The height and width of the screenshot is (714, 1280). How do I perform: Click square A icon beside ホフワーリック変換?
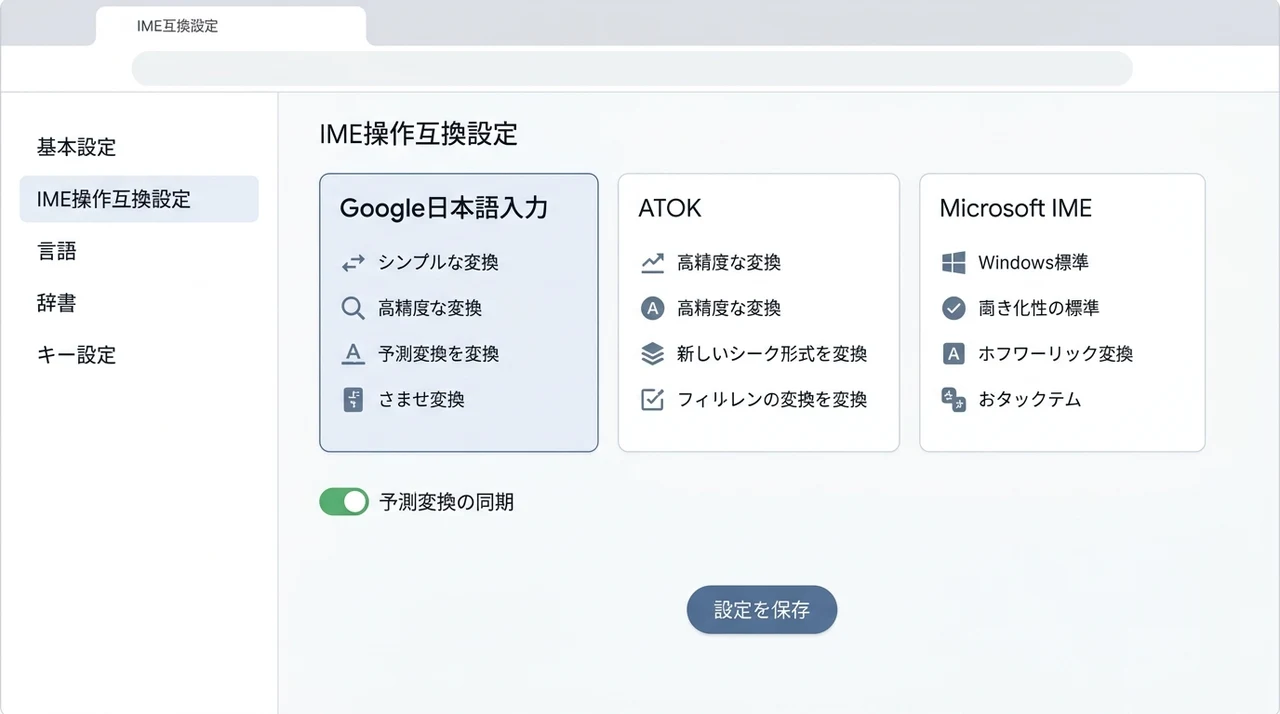tap(953, 354)
